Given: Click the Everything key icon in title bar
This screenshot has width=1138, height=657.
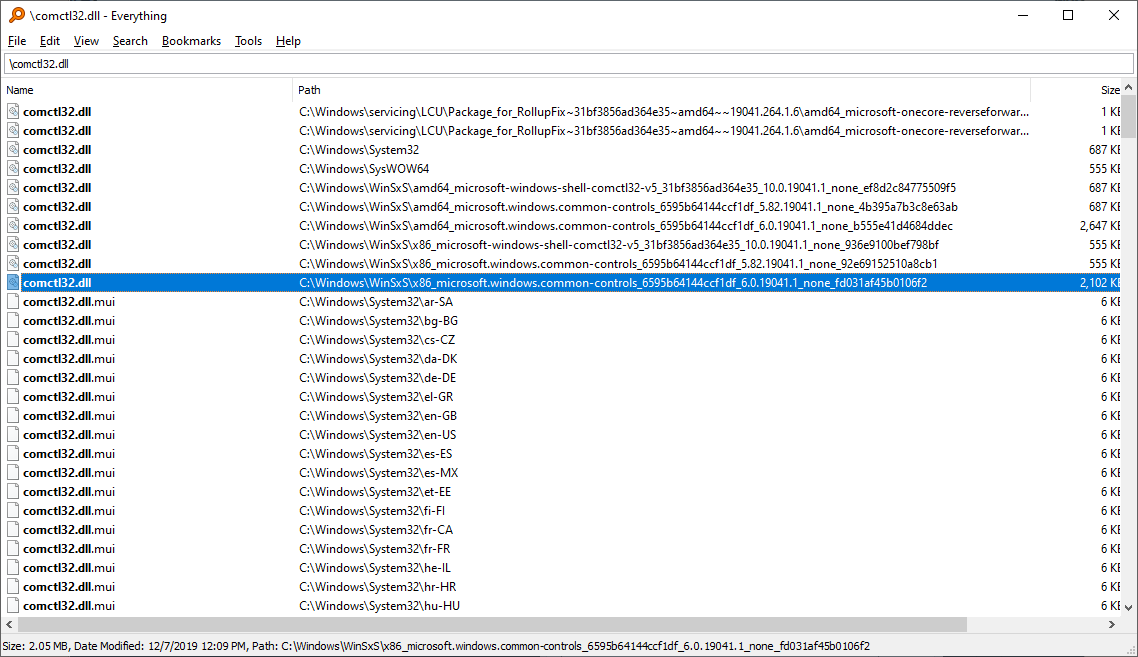Looking at the screenshot, I should (14, 15).
